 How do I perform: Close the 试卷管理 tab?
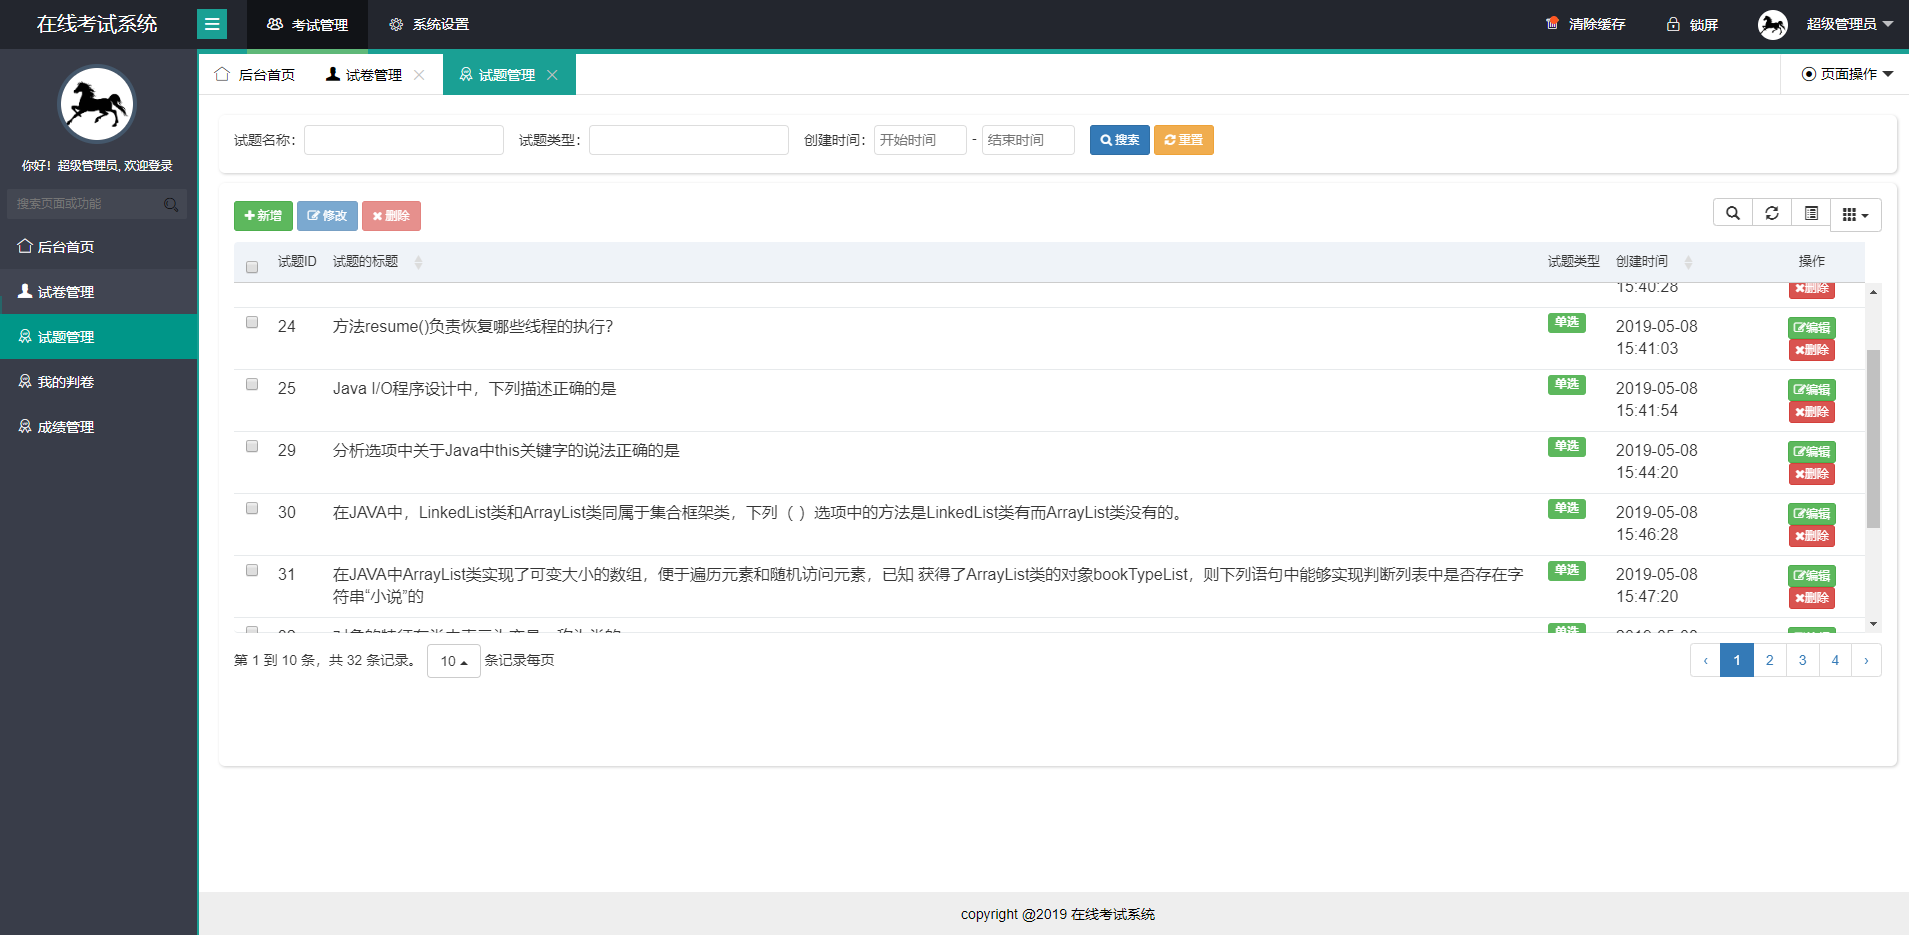[x=419, y=75]
